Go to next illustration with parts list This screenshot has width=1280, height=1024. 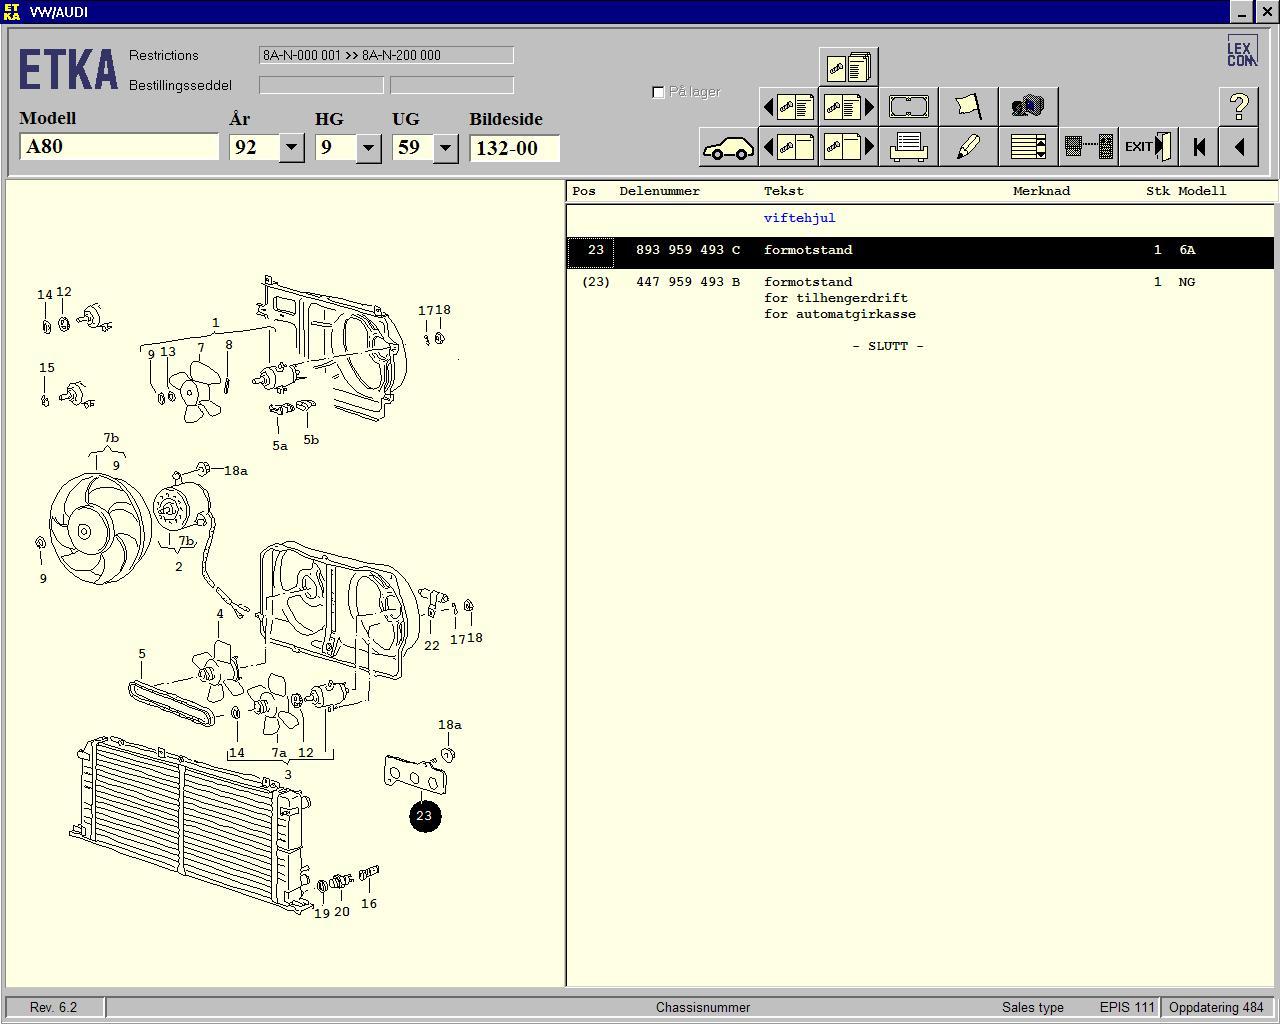coord(848,107)
